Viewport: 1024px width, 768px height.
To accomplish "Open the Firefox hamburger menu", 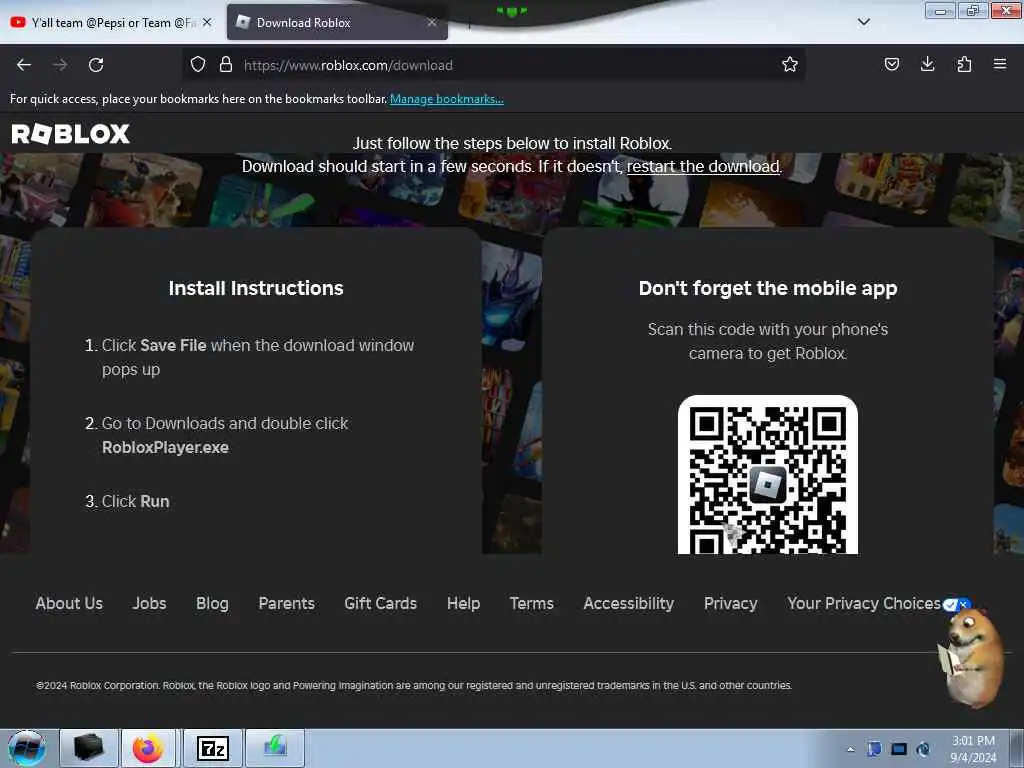I will (999, 64).
